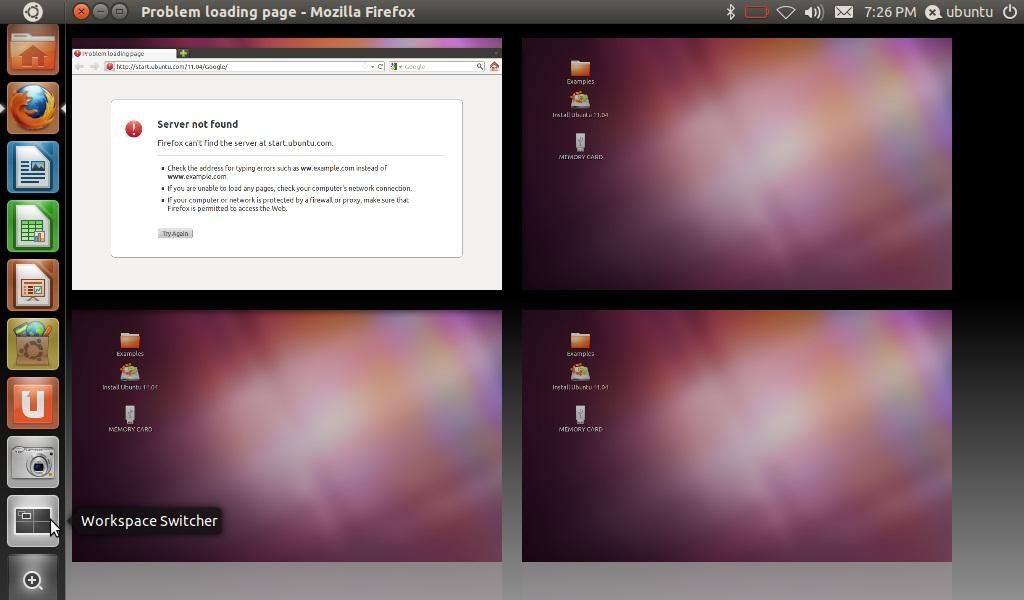Start LibreOffice Impress from the launcher
Viewport: 1024px width, 600px height.
point(33,285)
